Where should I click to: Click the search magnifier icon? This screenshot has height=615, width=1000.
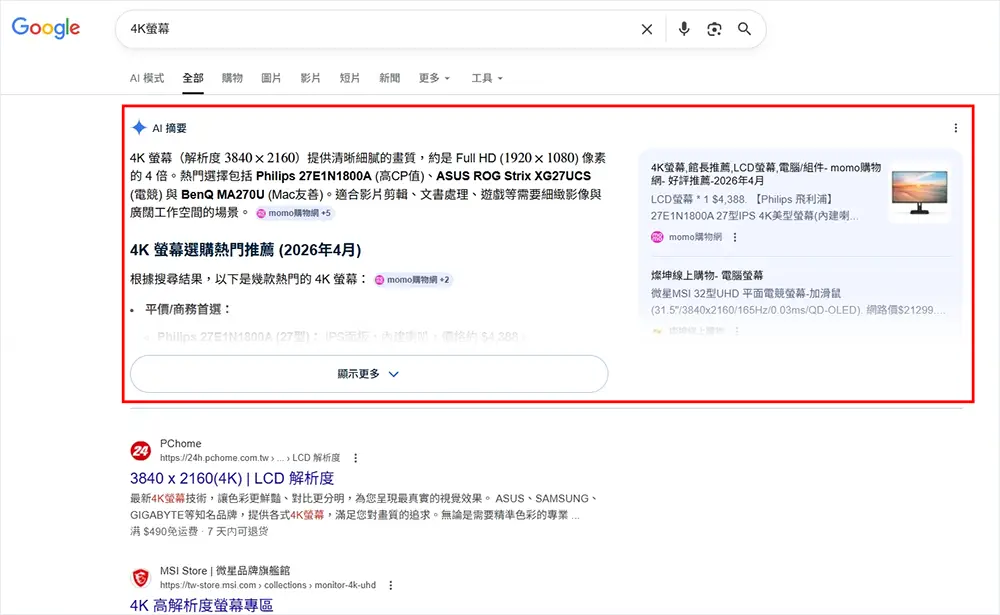tap(744, 29)
